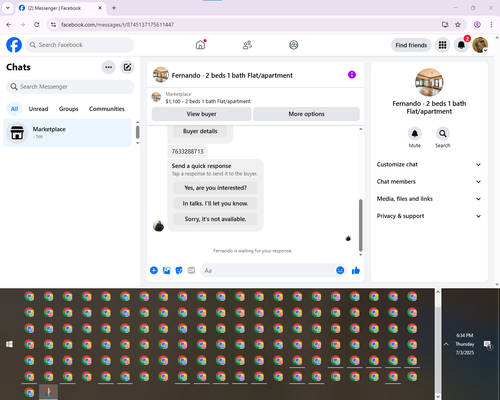Send 'Sorry, it's not available.' response

(215, 219)
